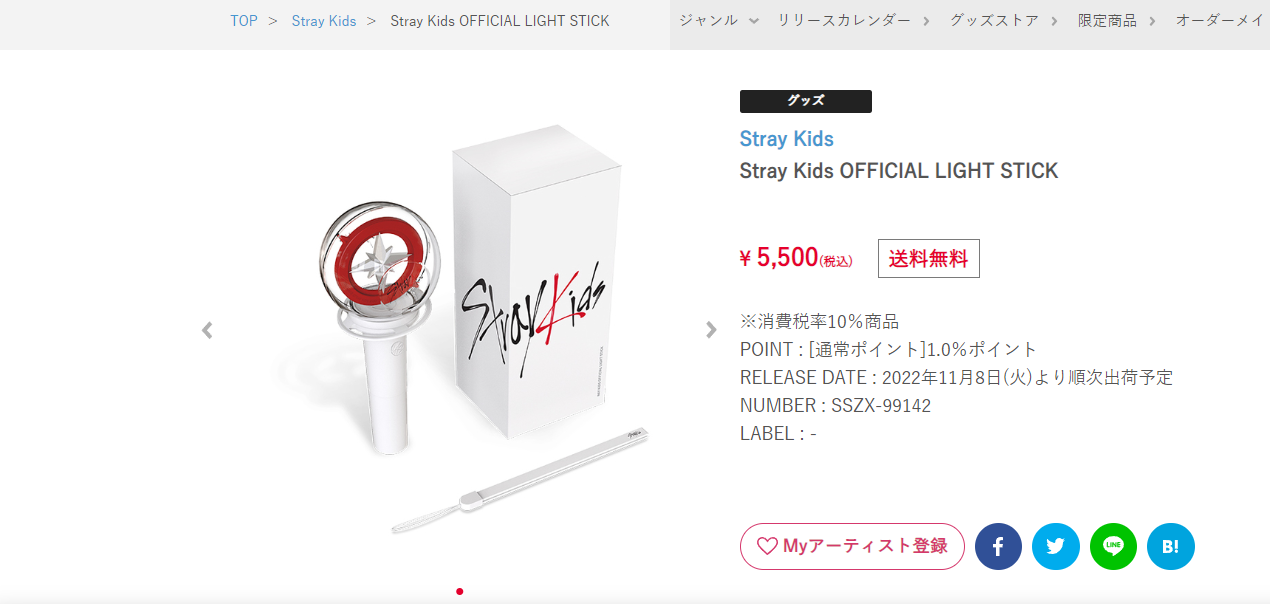Share product via LINE icon

[x=1113, y=547]
